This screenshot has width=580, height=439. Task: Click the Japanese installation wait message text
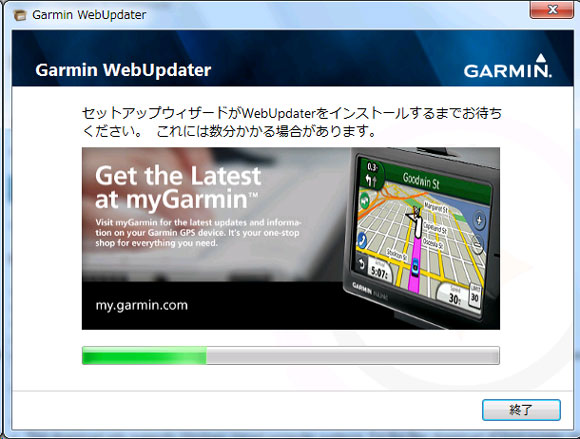292,122
